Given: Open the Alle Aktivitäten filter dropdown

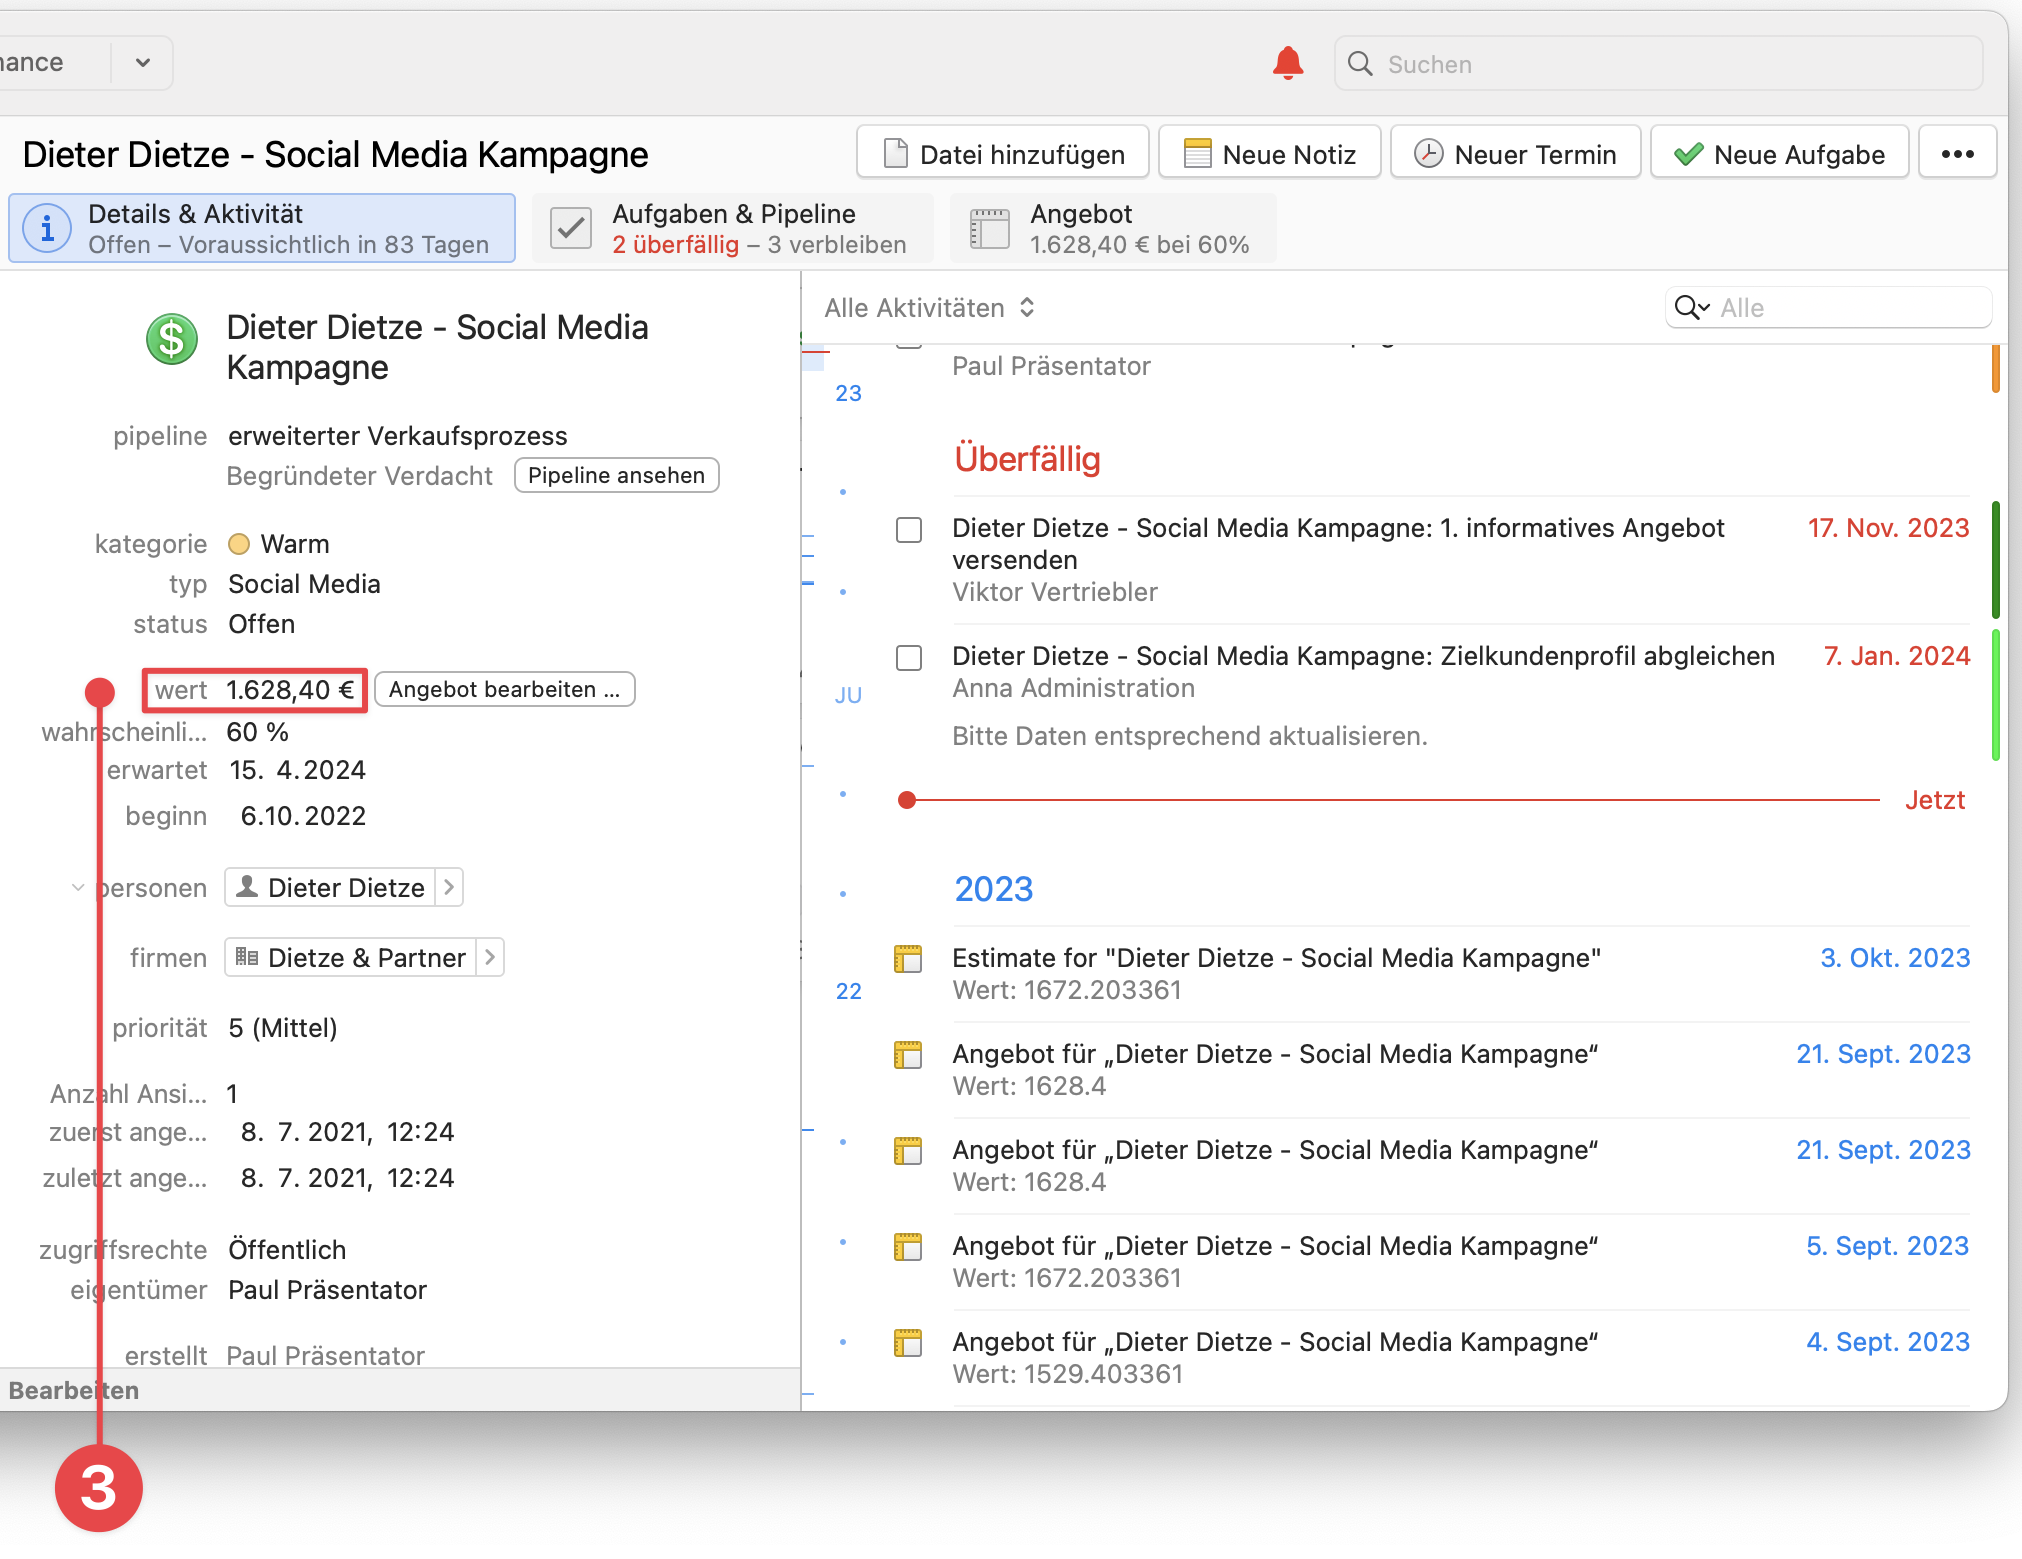Looking at the screenshot, I should coord(928,308).
